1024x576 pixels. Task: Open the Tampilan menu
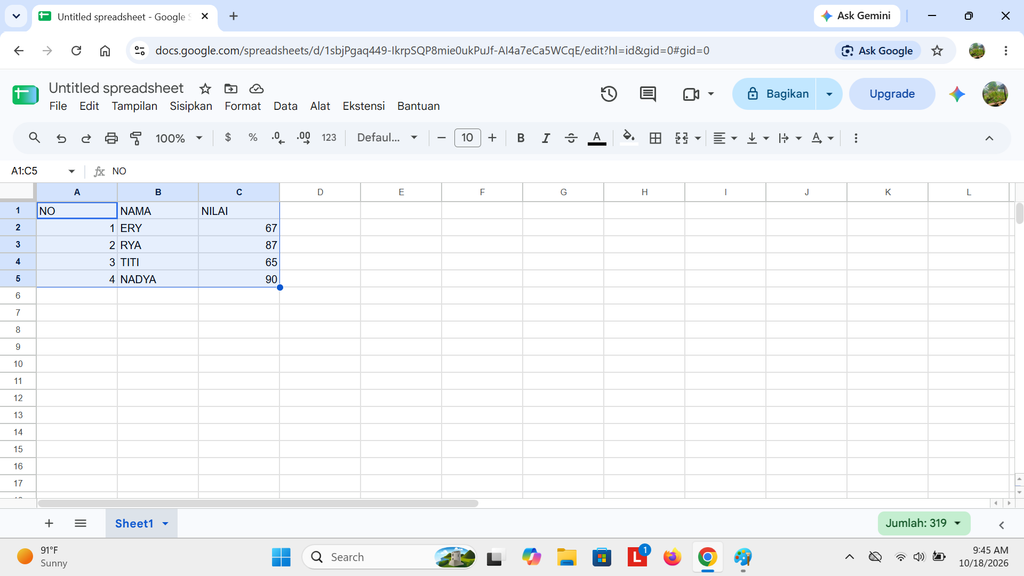coord(135,106)
